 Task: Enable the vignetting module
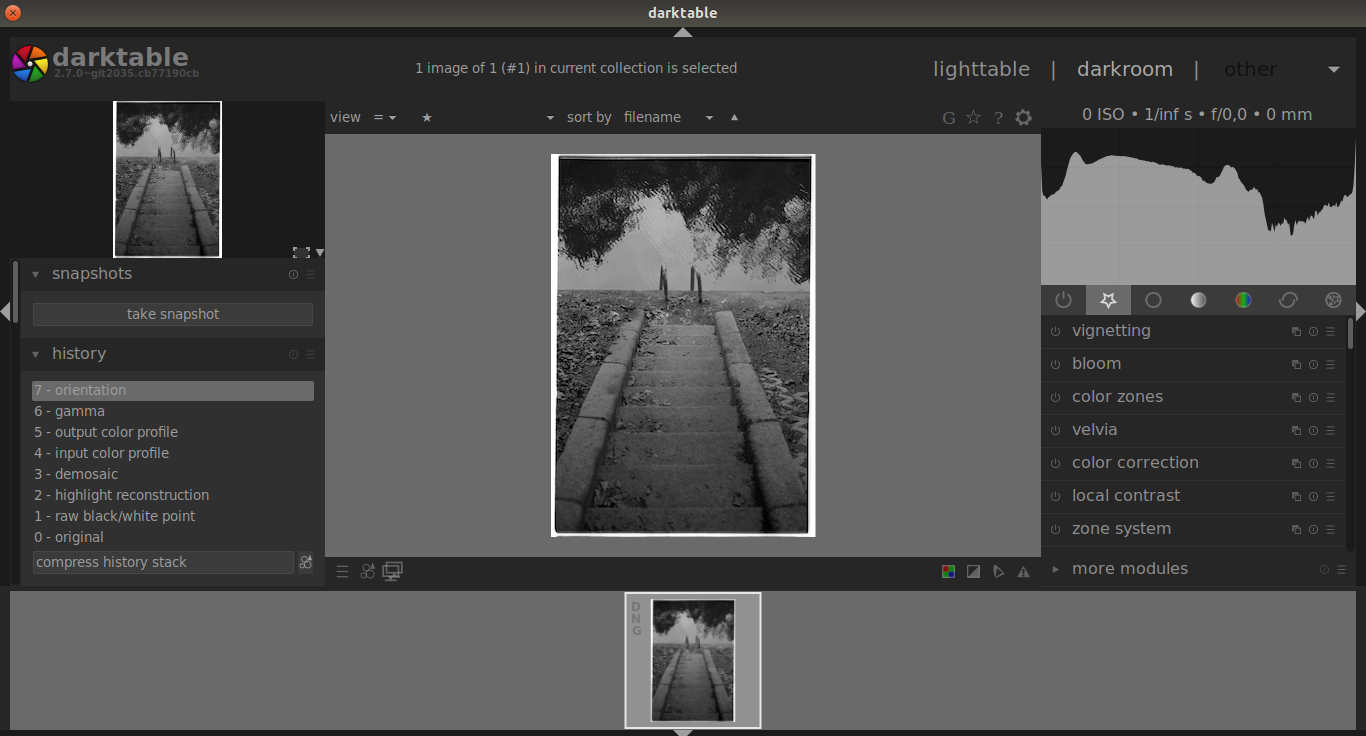point(1055,332)
